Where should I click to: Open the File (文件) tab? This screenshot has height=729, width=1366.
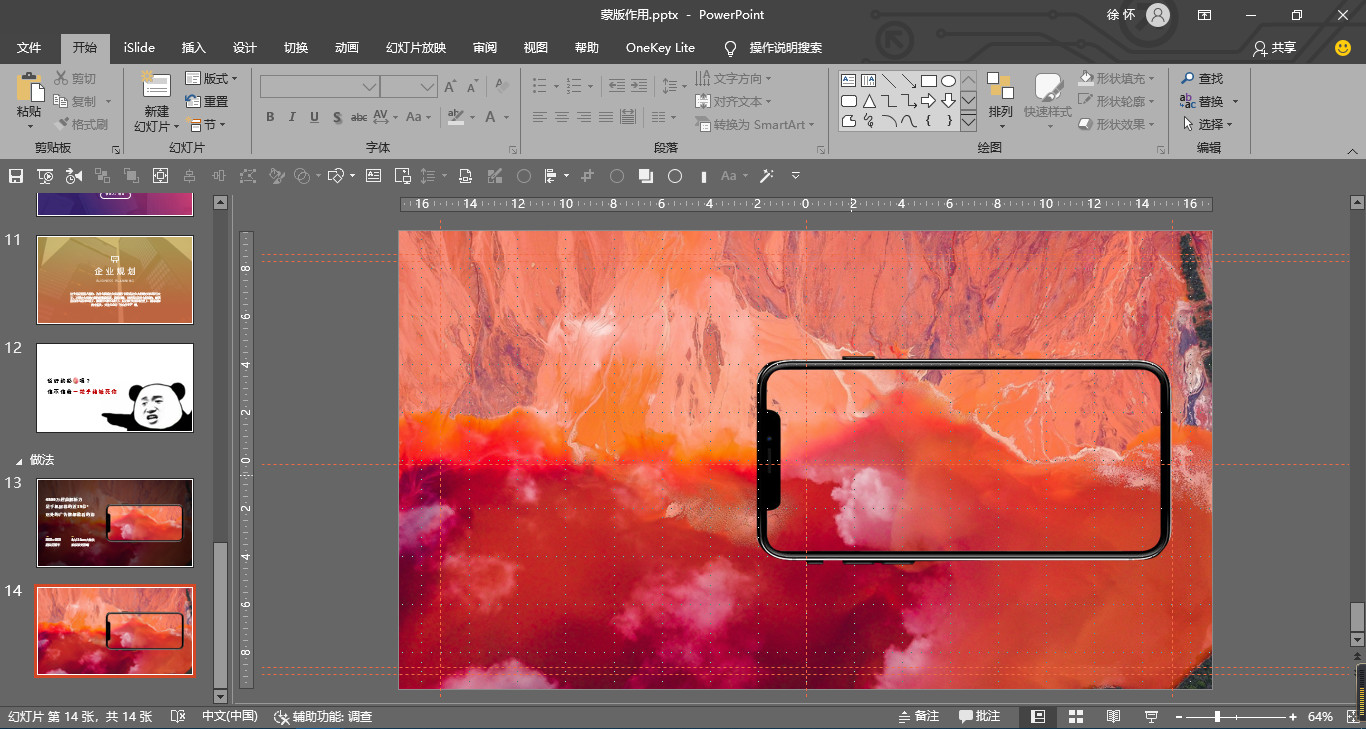tap(29, 48)
